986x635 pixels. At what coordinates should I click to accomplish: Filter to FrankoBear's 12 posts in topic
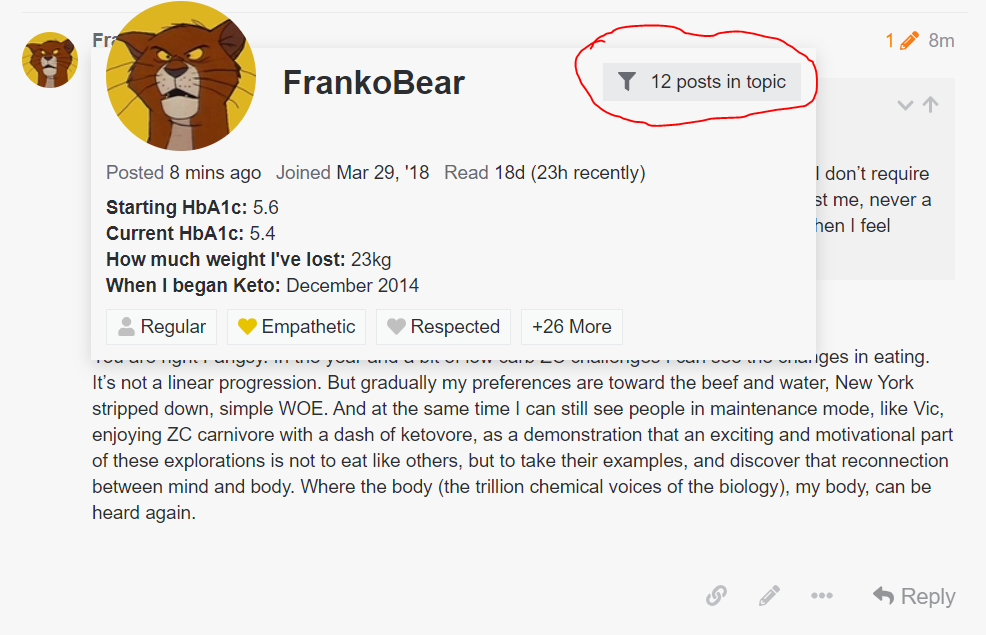point(702,82)
